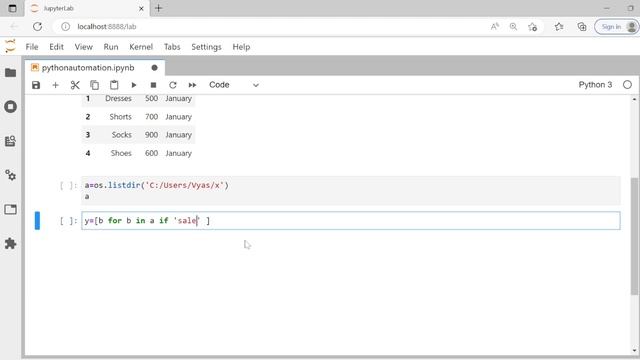The image size is (640, 360).
Task: Click the notebook vertical scrollbar
Action: point(634,236)
